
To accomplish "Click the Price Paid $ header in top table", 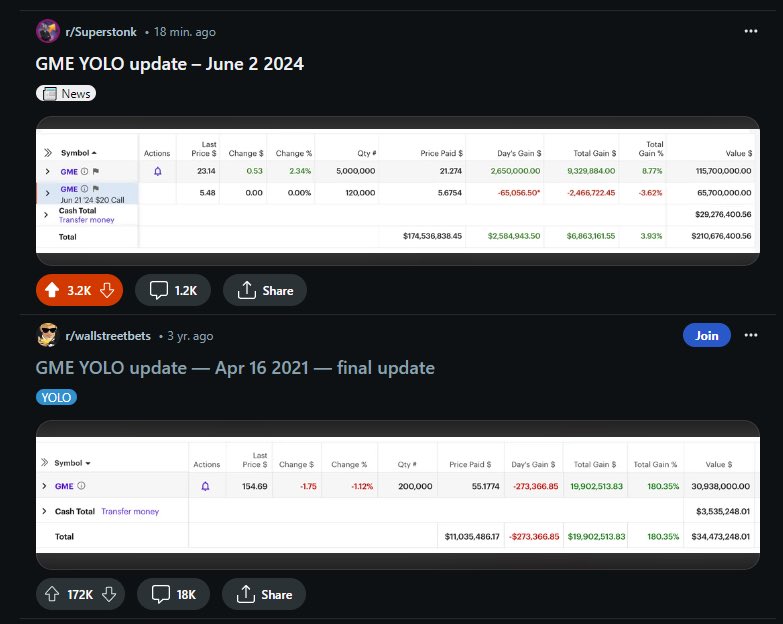I will 441,153.
